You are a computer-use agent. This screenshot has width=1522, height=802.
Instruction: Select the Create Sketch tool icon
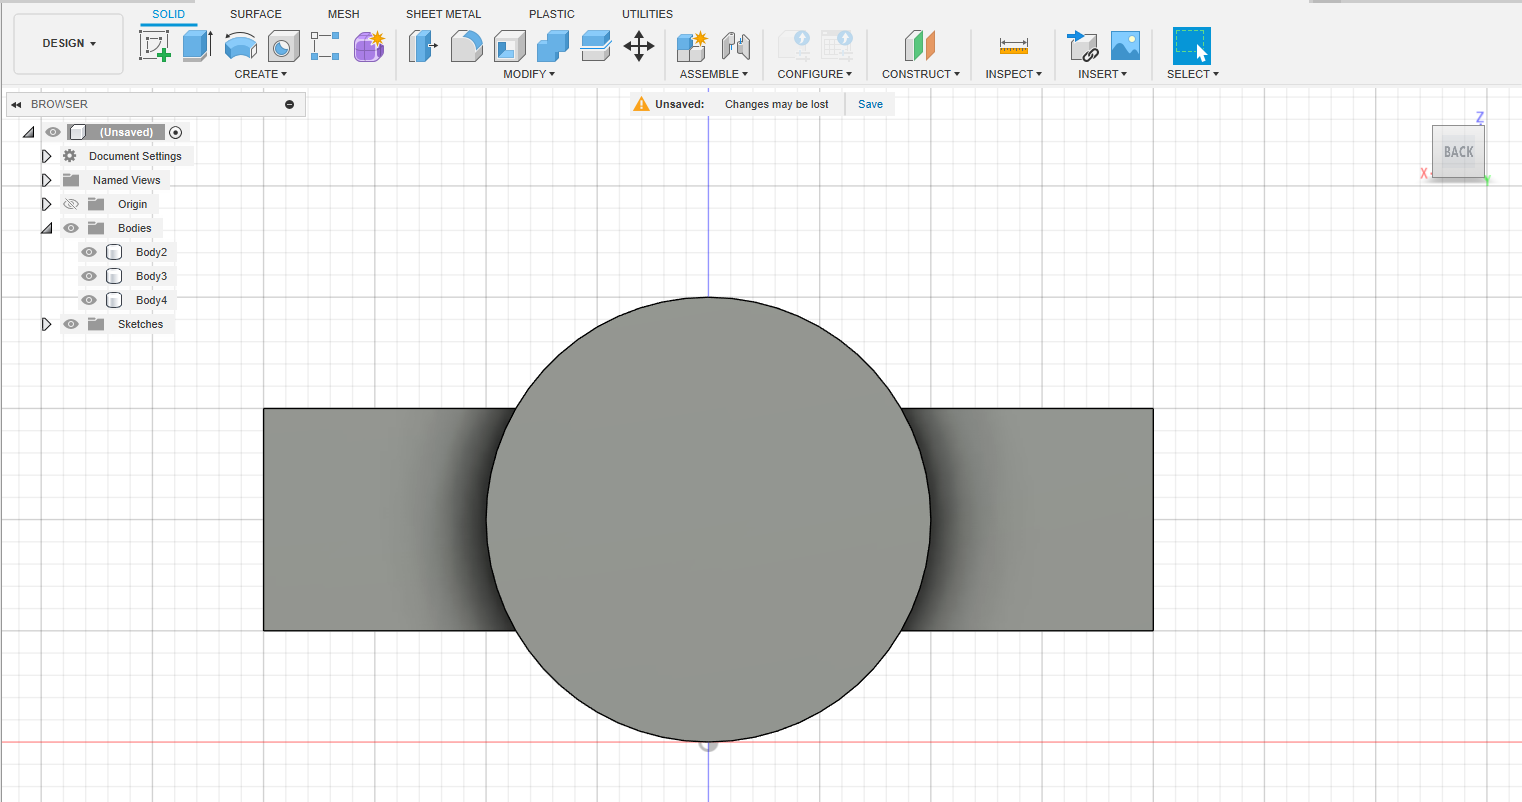coord(155,46)
